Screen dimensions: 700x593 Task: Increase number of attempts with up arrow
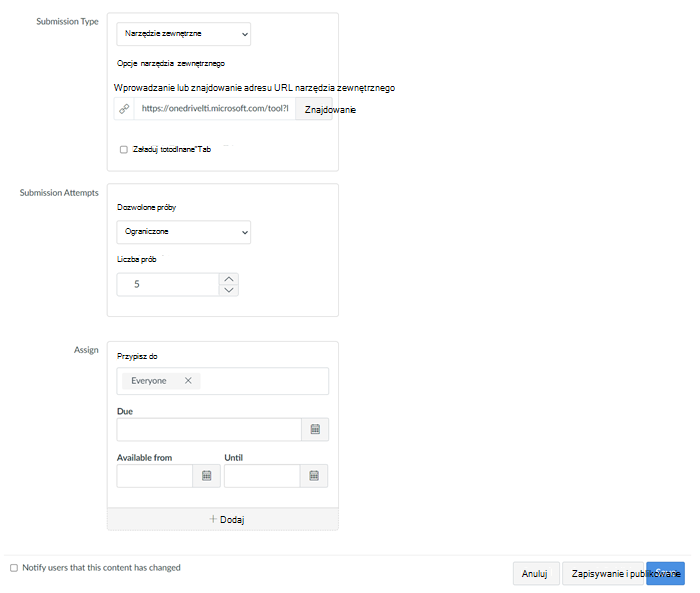229,279
